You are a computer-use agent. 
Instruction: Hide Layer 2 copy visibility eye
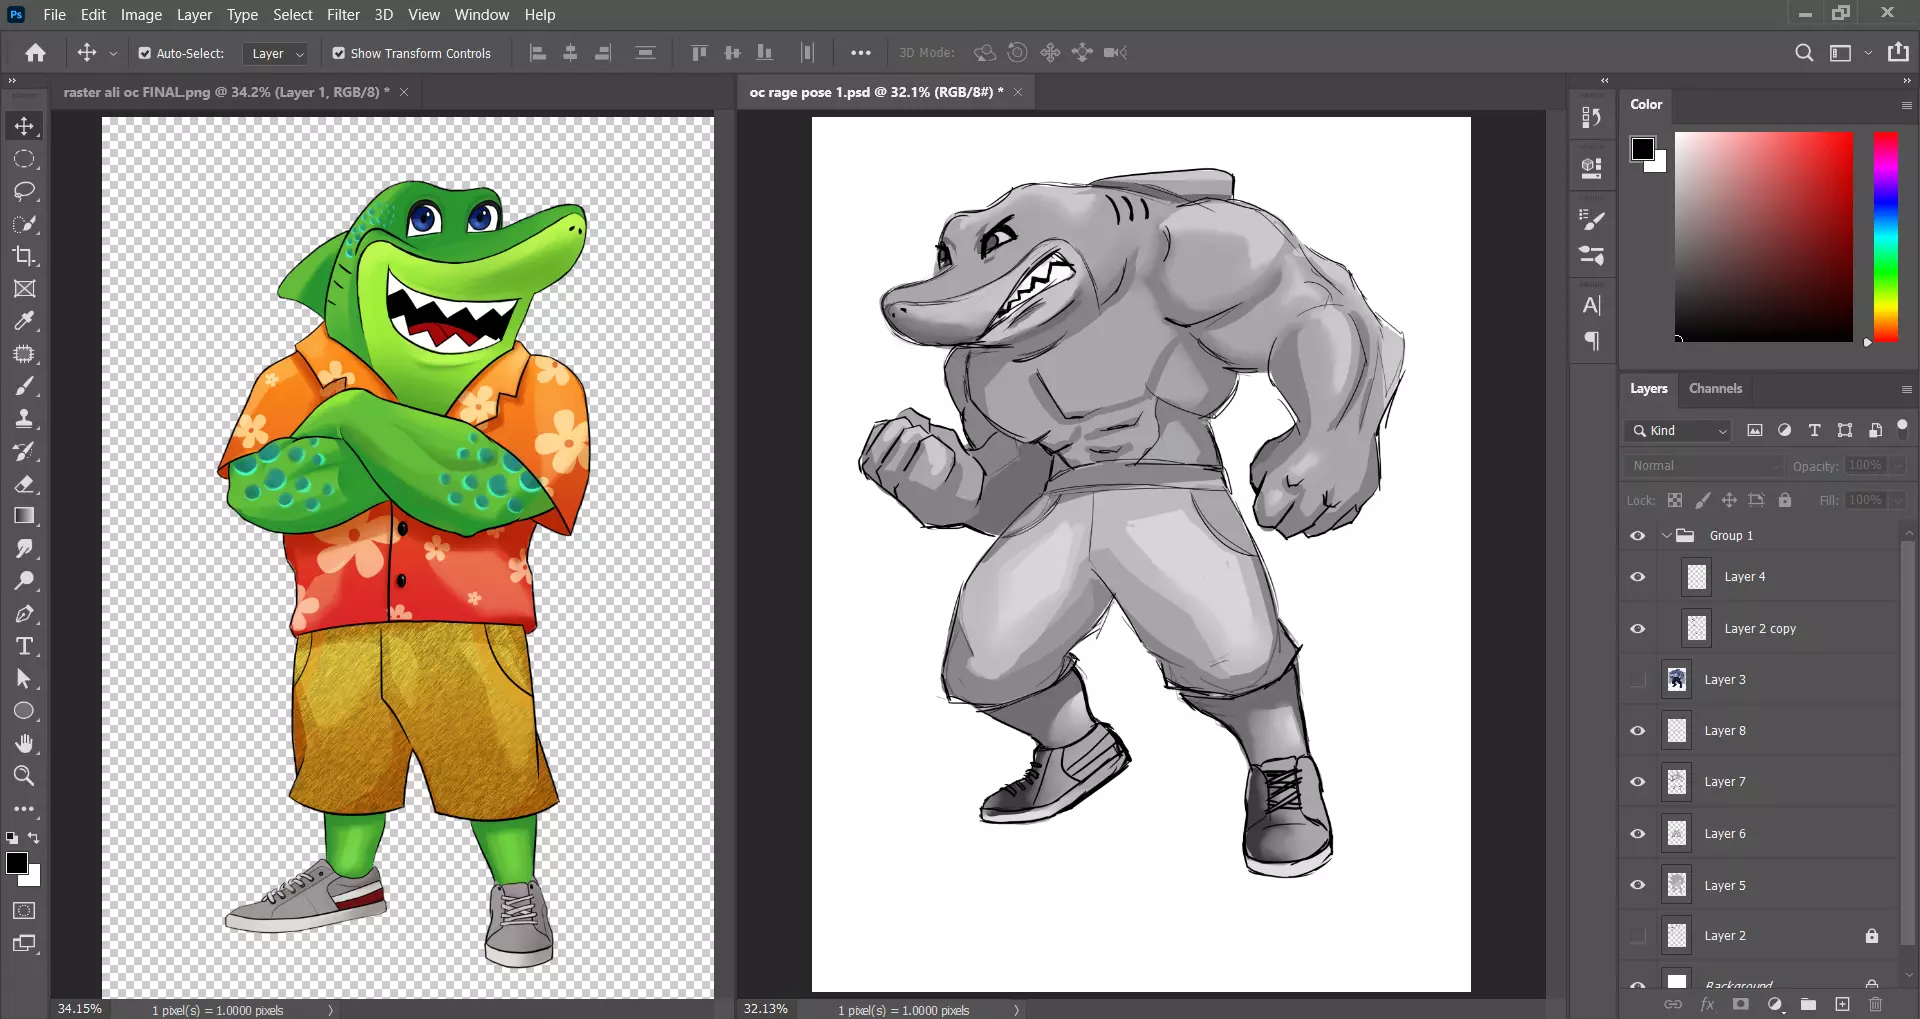[1638, 629]
